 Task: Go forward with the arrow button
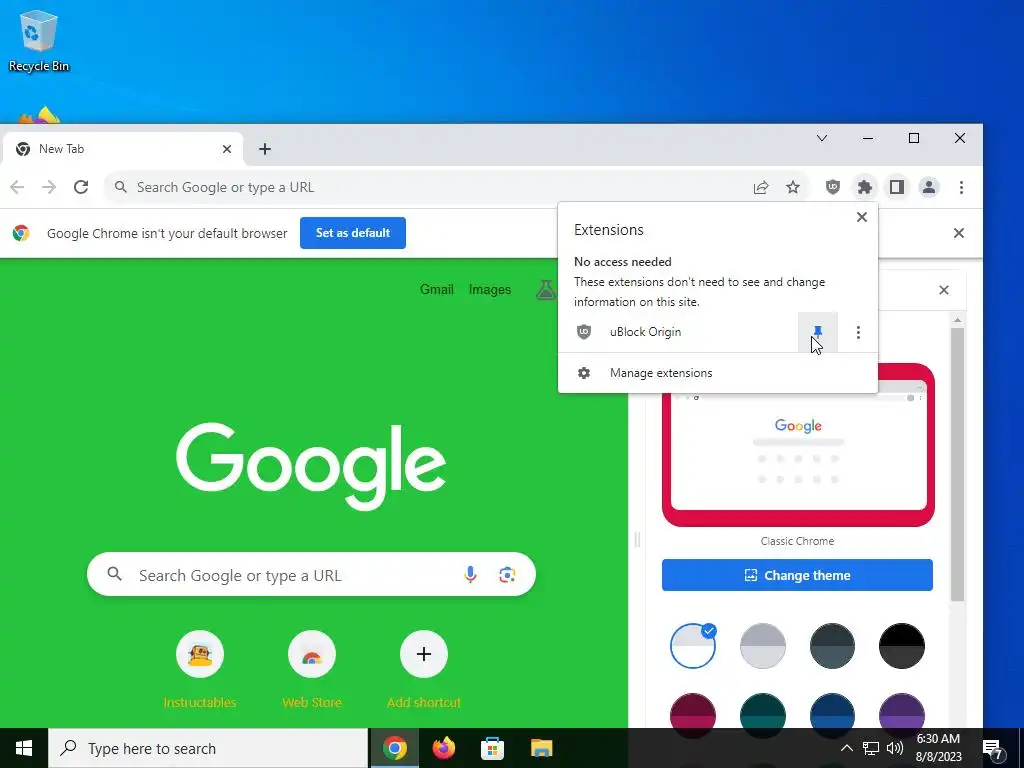(x=49, y=187)
